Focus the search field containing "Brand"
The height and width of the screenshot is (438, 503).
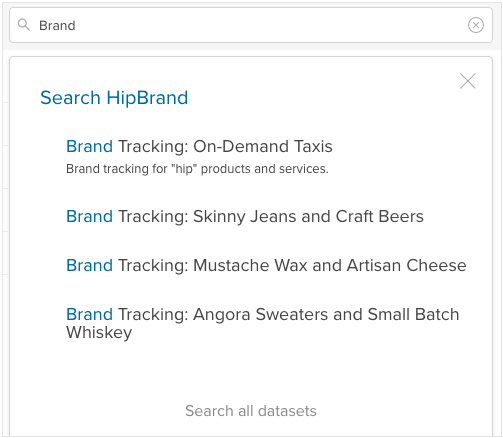[251, 25]
